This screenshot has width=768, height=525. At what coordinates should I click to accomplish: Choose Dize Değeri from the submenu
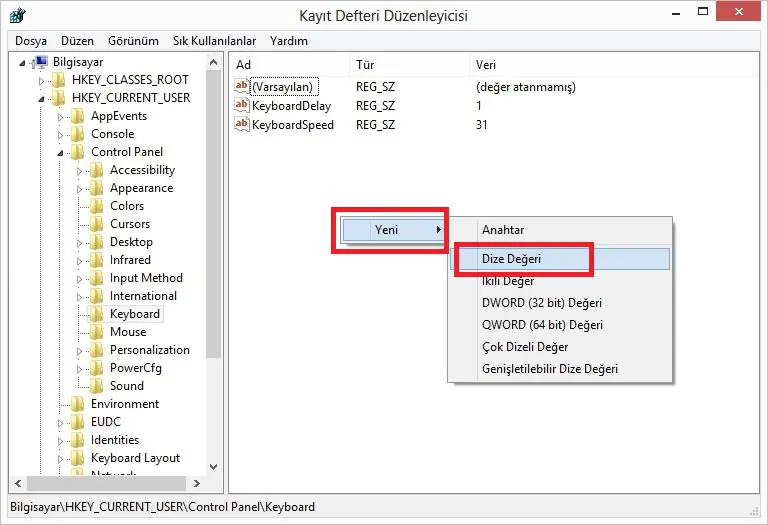pyautogui.click(x=560, y=259)
